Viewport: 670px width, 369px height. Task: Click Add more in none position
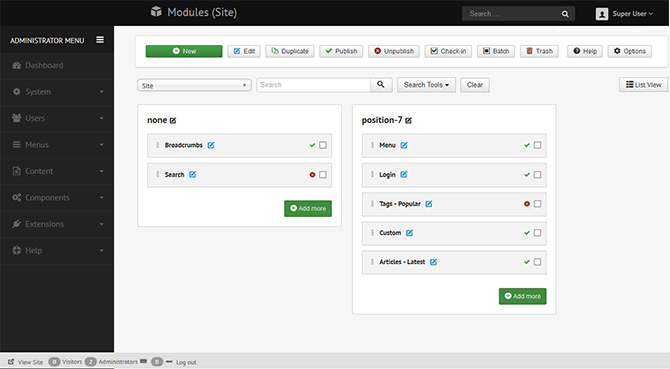[x=308, y=208]
